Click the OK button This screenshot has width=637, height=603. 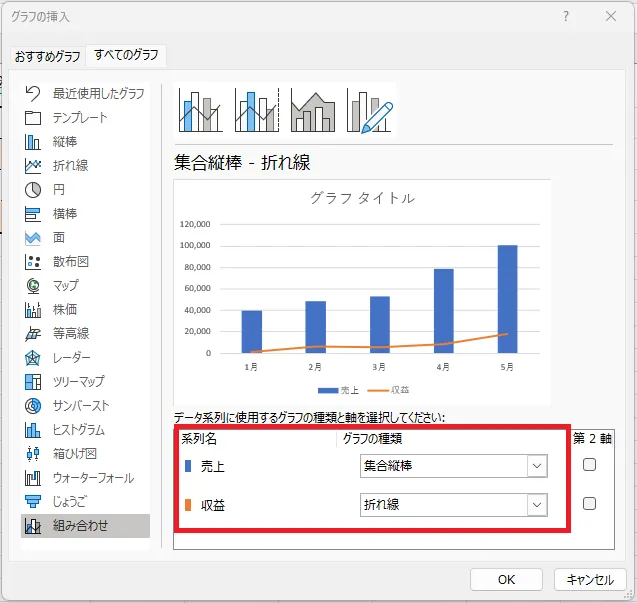pyautogui.click(x=506, y=579)
